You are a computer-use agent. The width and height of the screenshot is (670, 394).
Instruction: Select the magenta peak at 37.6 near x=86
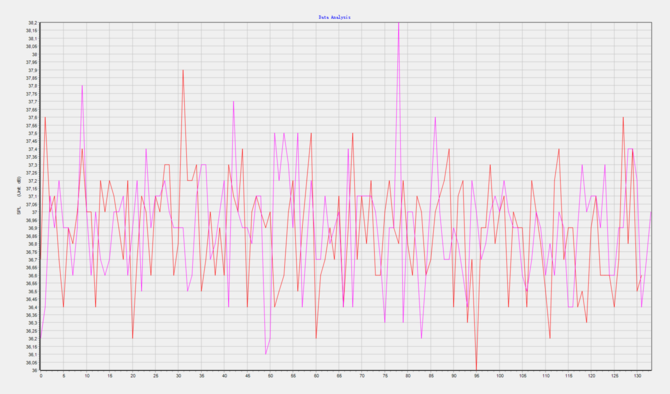435,118
